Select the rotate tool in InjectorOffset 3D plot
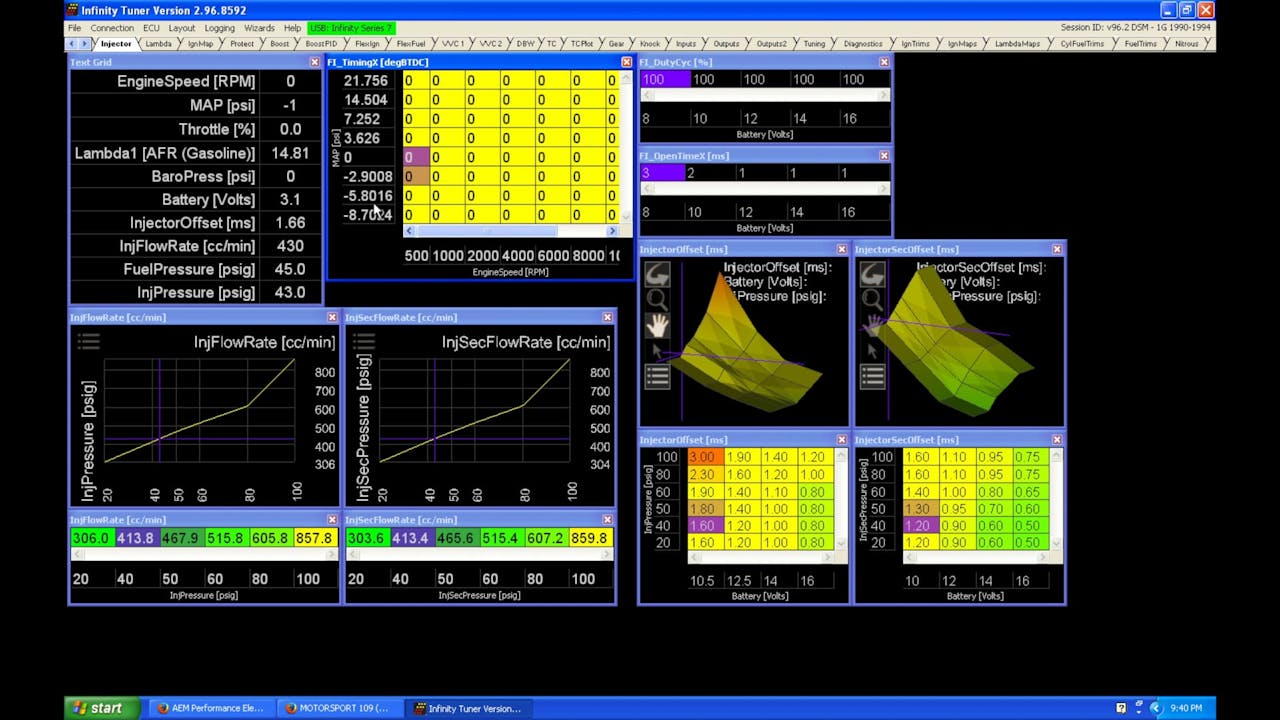This screenshot has height=720, width=1280. [658, 272]
